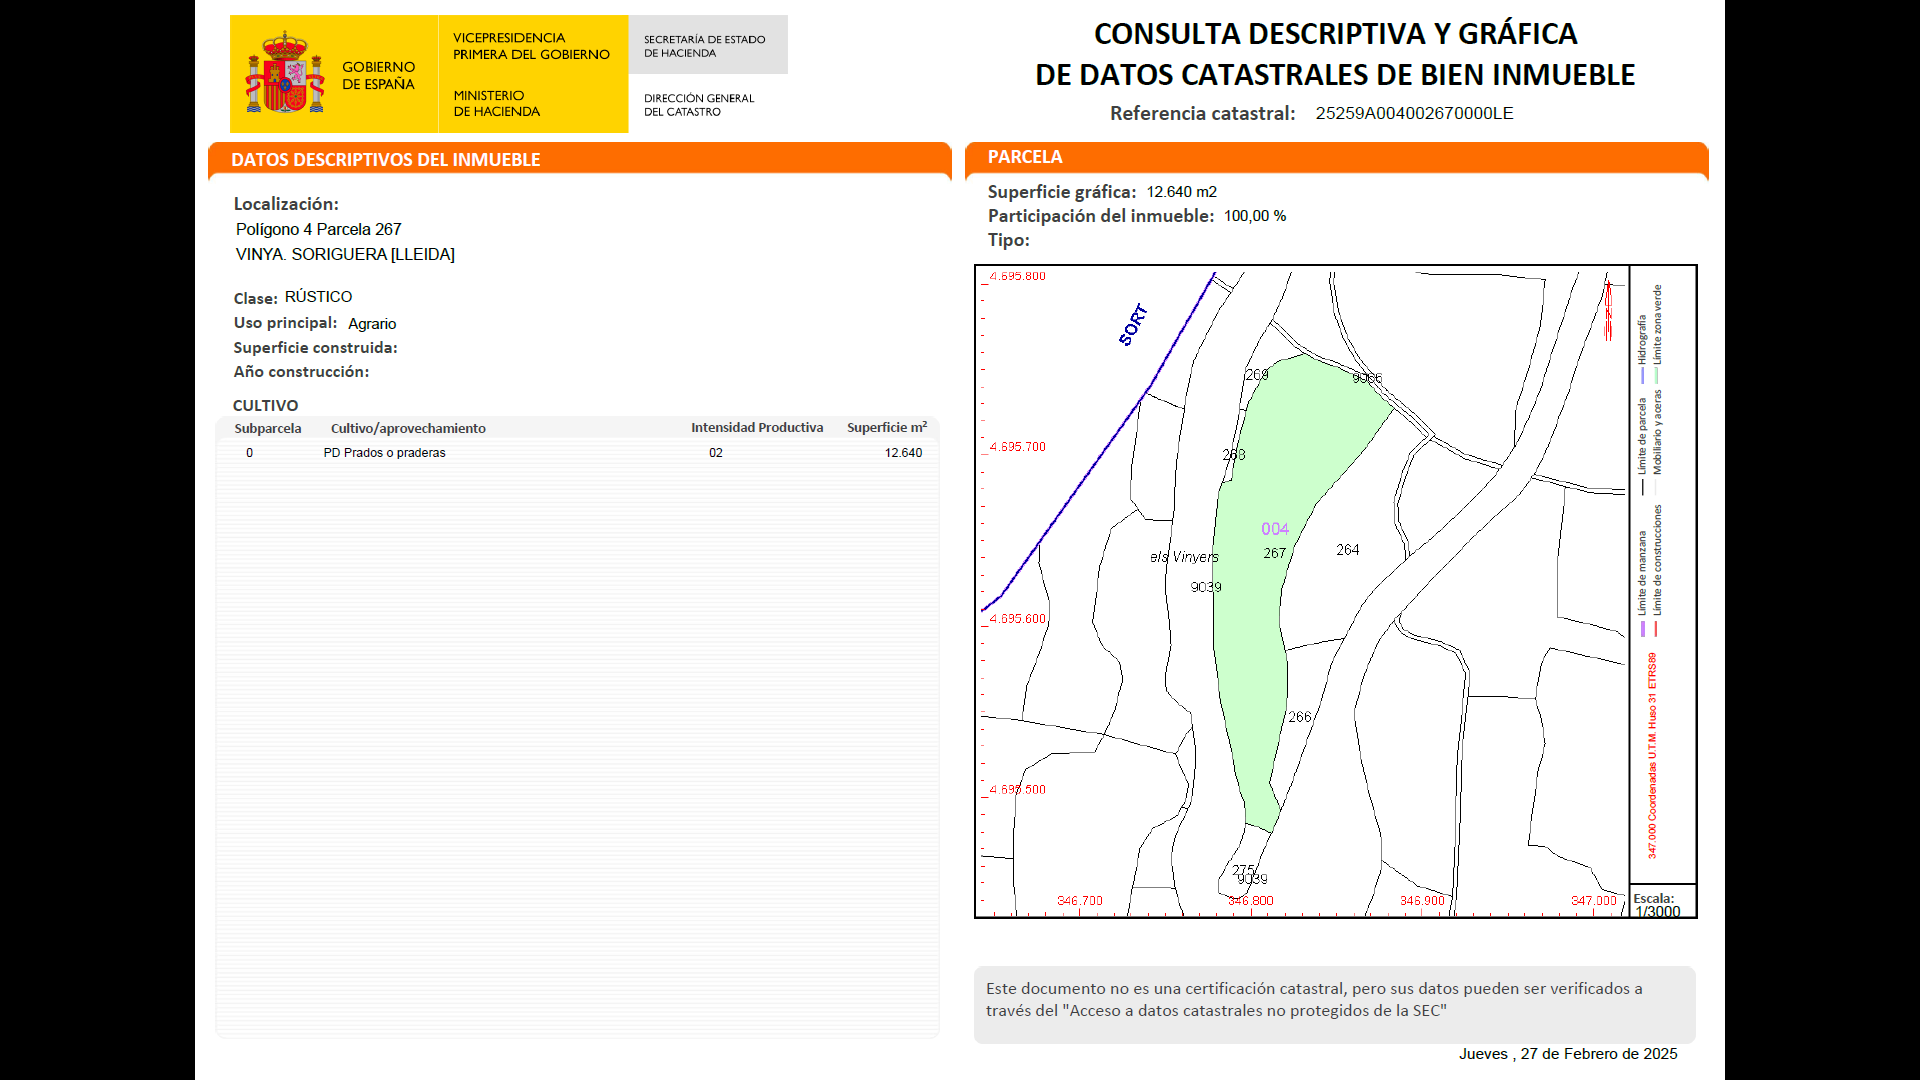Screen dimensions: 1920x1080
Task: Click the Secretaría de Estado de Hacienda block
Action: coord(705,46)
